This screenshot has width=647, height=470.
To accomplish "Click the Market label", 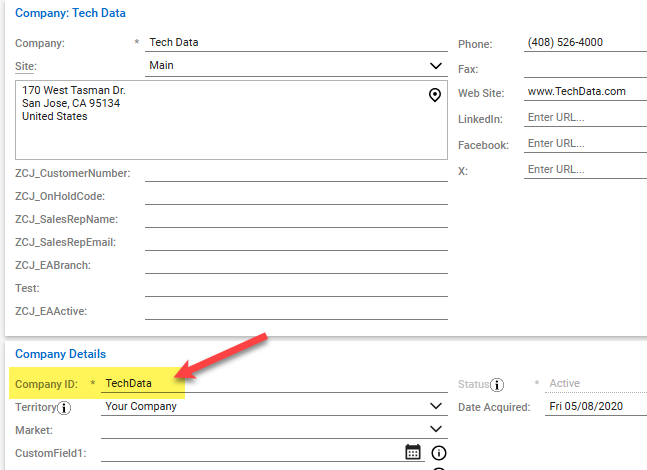I will pyautogui.click(x=34, y=430).
